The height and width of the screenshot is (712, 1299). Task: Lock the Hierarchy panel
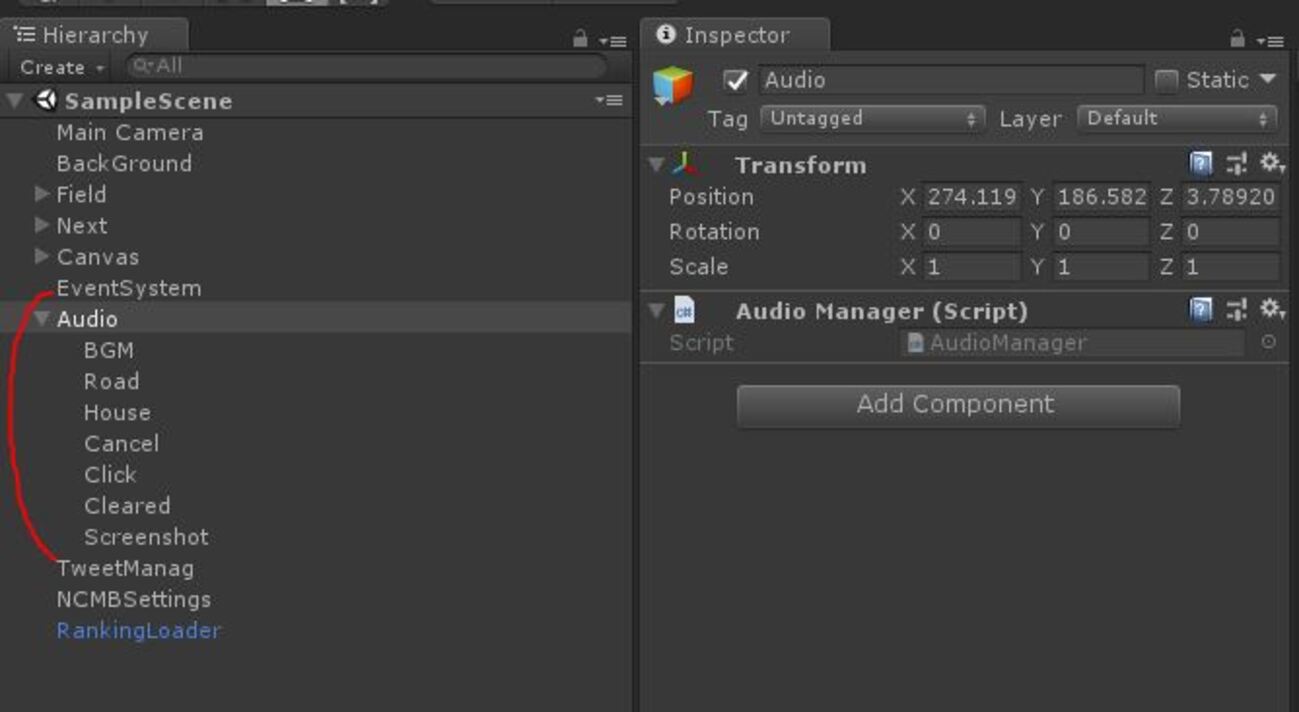click(580, 39)
